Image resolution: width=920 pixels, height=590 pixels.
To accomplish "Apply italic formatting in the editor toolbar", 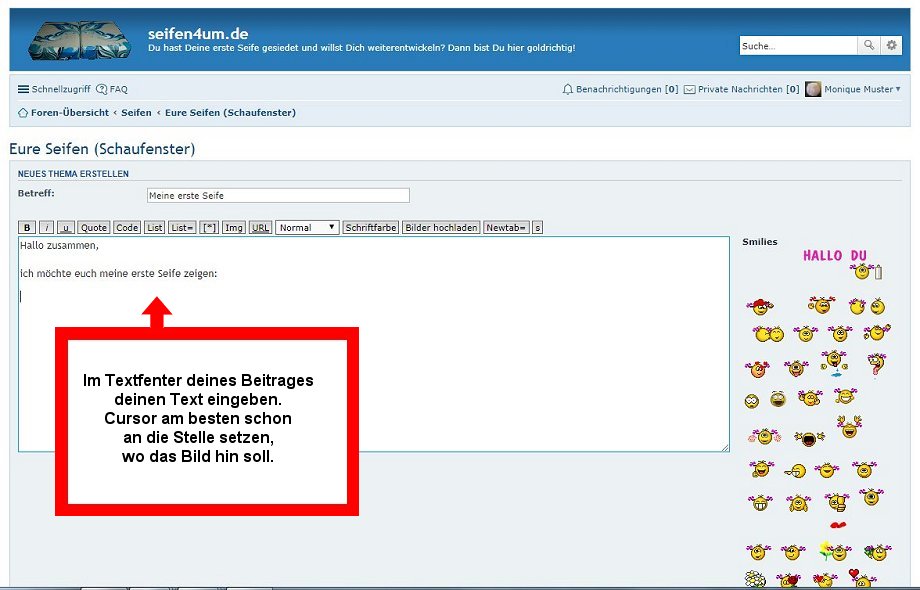I will 46,227.
